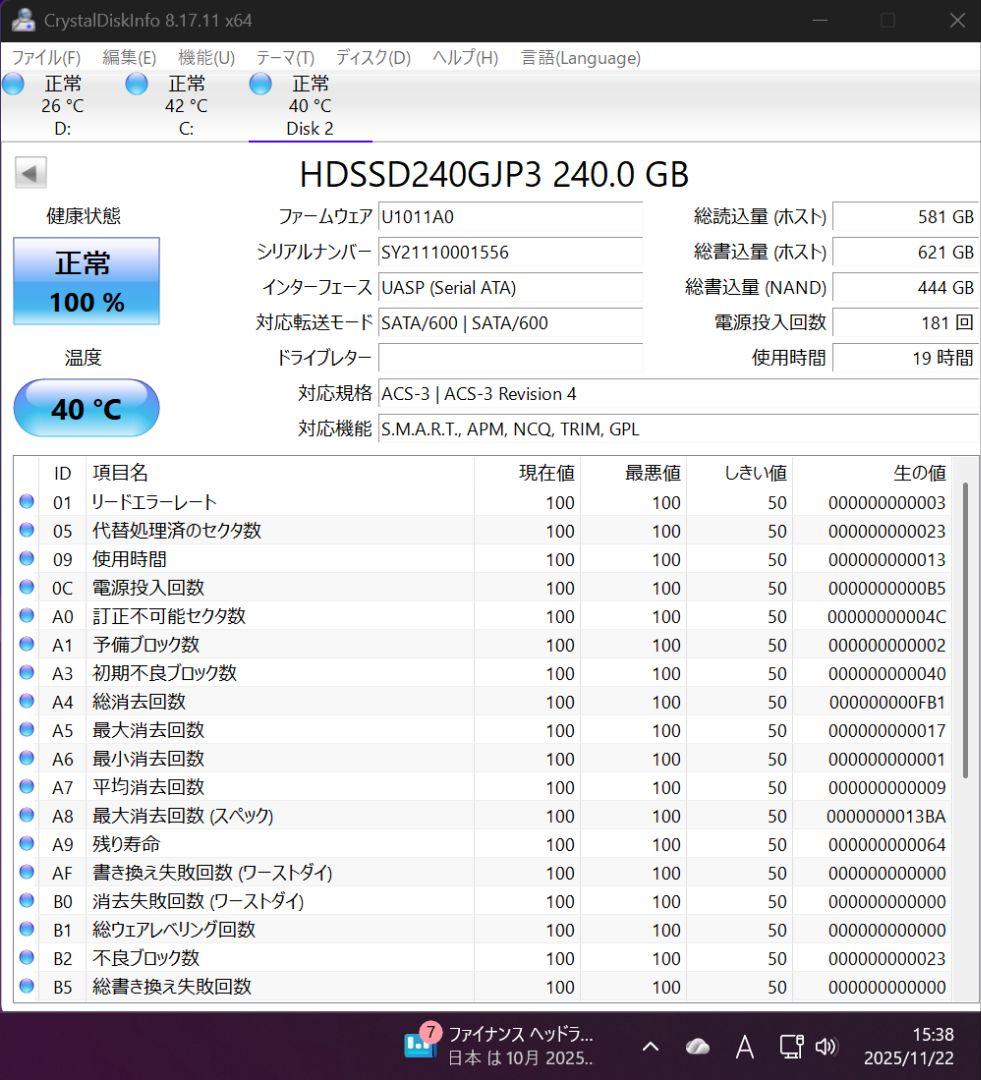Click the previous disk arrow button
Image resolution: width=981 pixels, height=1080 pixels.
coord(30,174)
